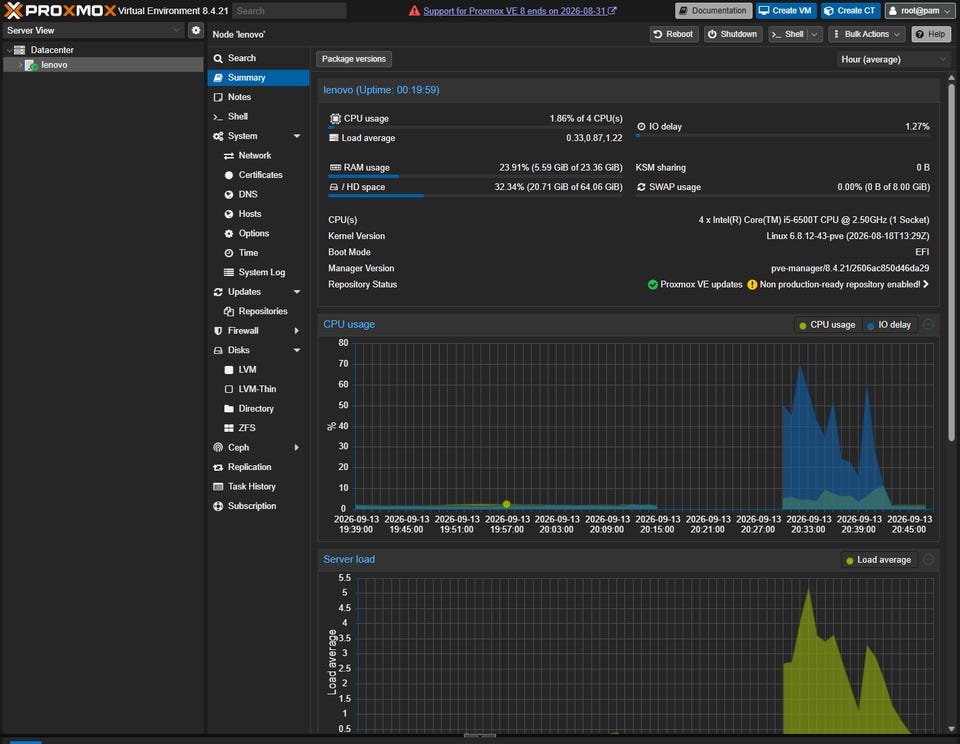This screenshot has height=744, width=960.
Task: Click the Subscription support icon
Action: 218,506
